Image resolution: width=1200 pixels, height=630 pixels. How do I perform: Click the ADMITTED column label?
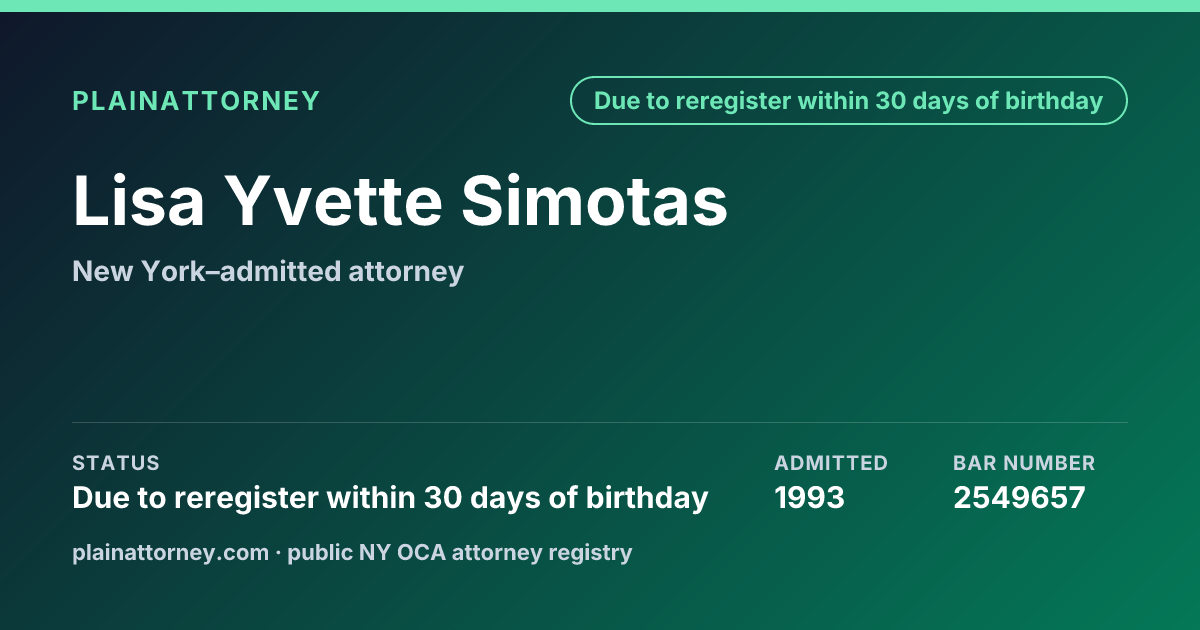831,463
